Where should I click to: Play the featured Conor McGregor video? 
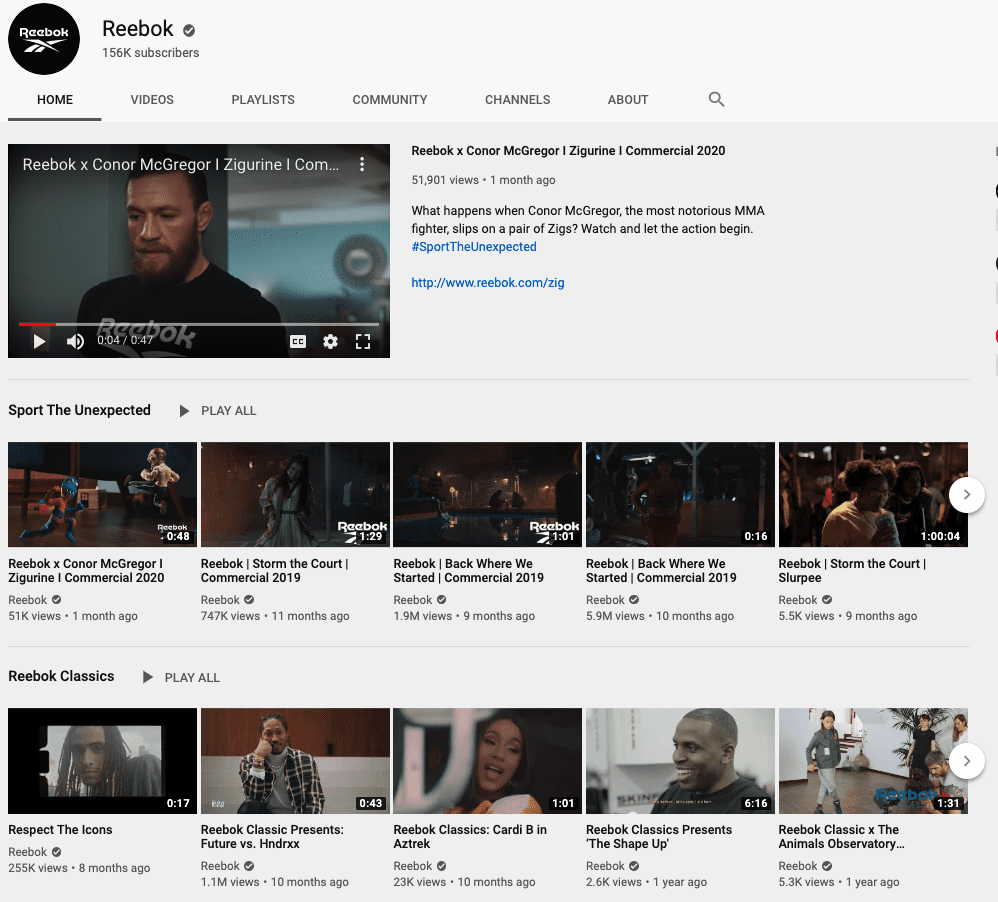[39, 342]
